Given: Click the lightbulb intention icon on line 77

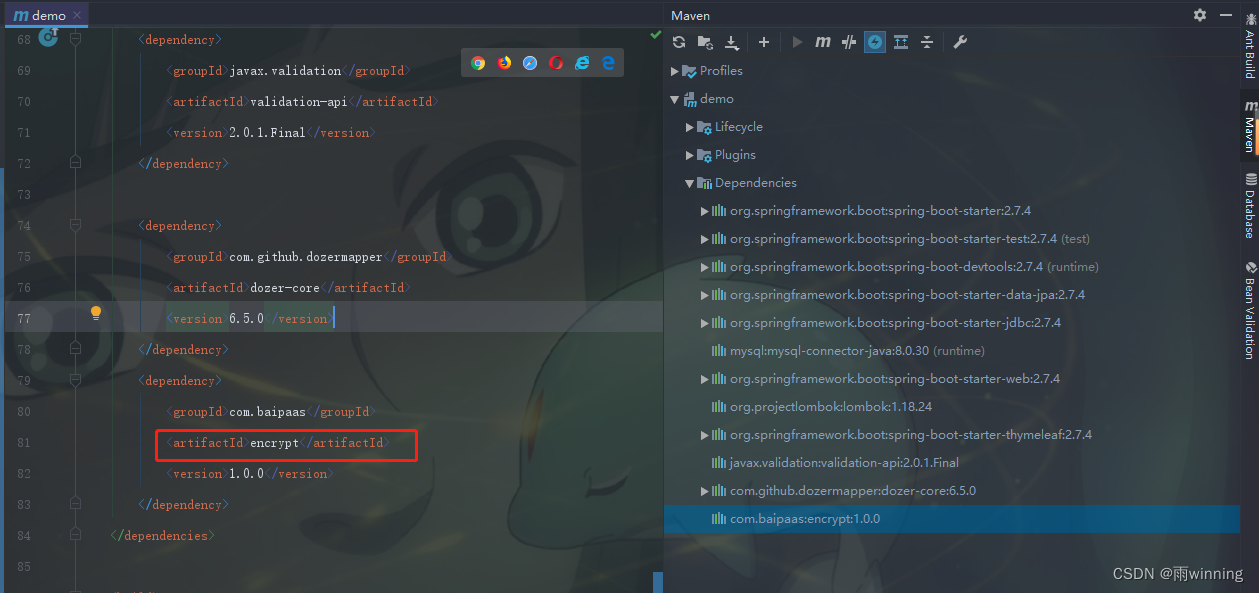Looking at the screenshot, I should pyautogui.click(x=96, y=313).
